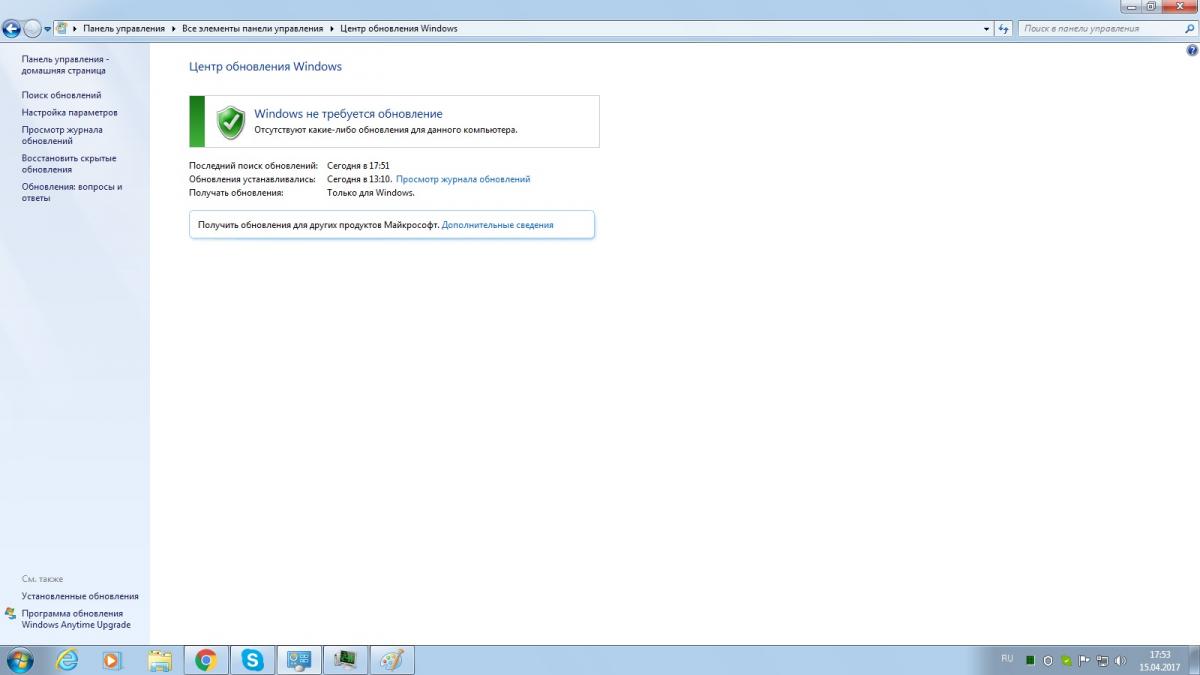The image size is (1200, 675).
Task: Open Action Center flag tray icon
Action: tap(1084, 661)
